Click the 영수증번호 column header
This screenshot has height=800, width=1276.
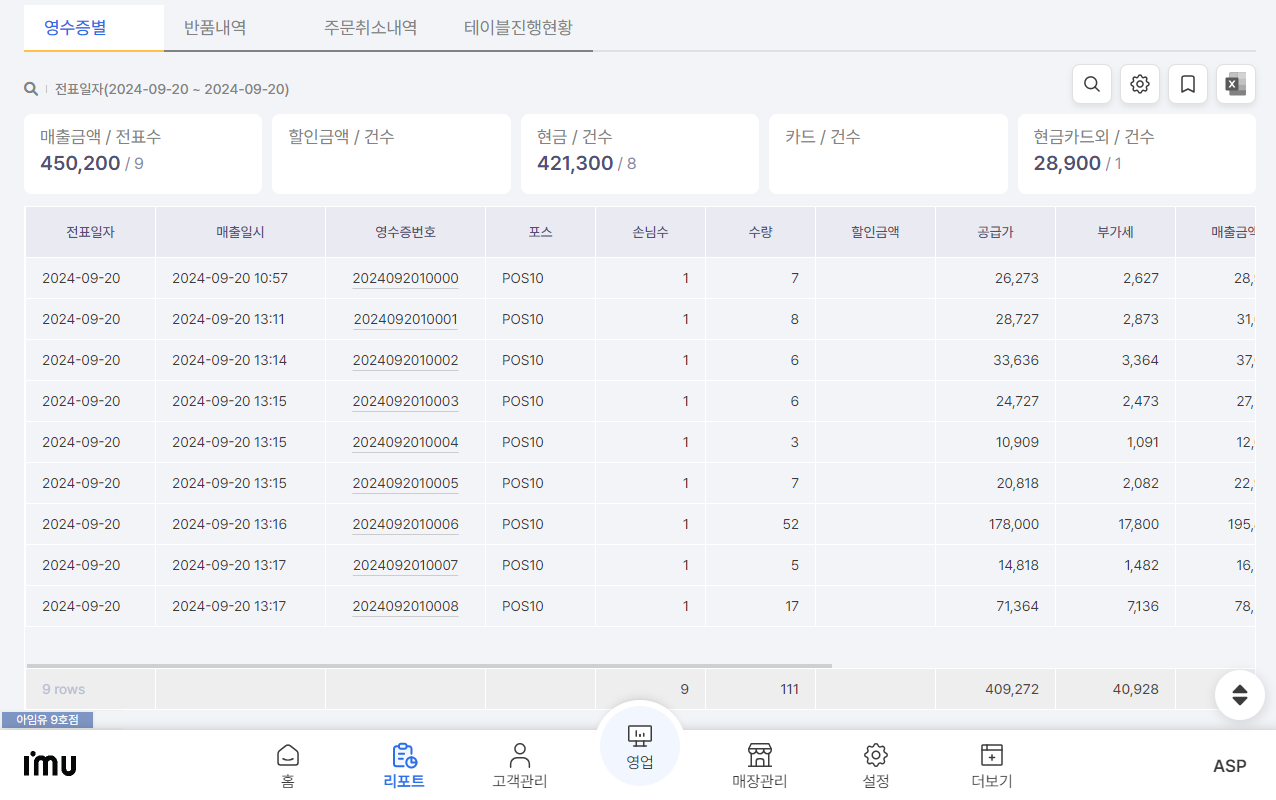pos(406,232)
